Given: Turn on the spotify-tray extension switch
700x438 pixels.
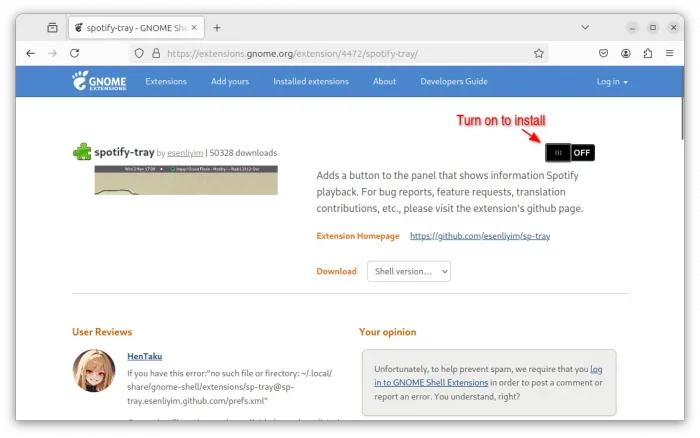Looking at the screenshot, I should pyautogui.click(x=570, y=152).
